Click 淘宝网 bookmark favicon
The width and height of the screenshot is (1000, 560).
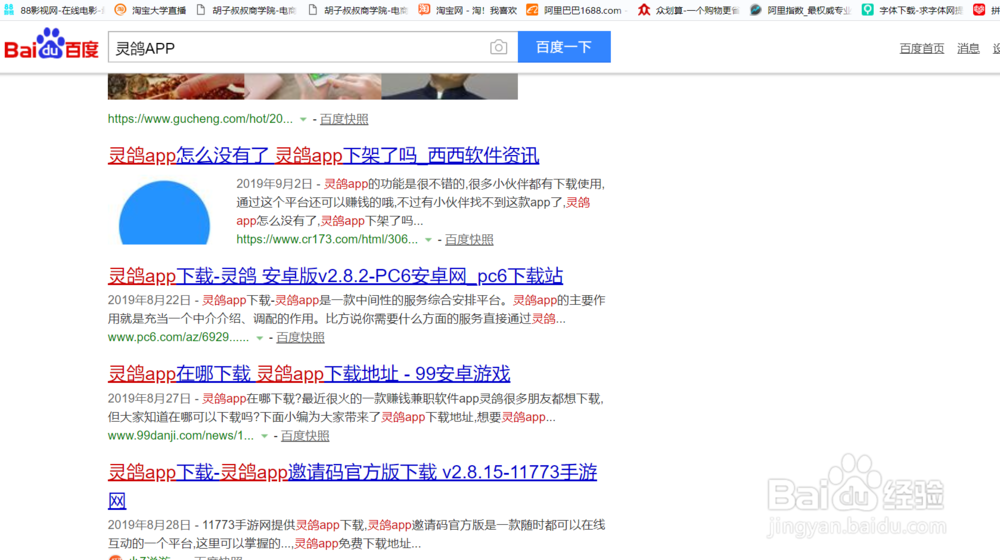[423, 10]
